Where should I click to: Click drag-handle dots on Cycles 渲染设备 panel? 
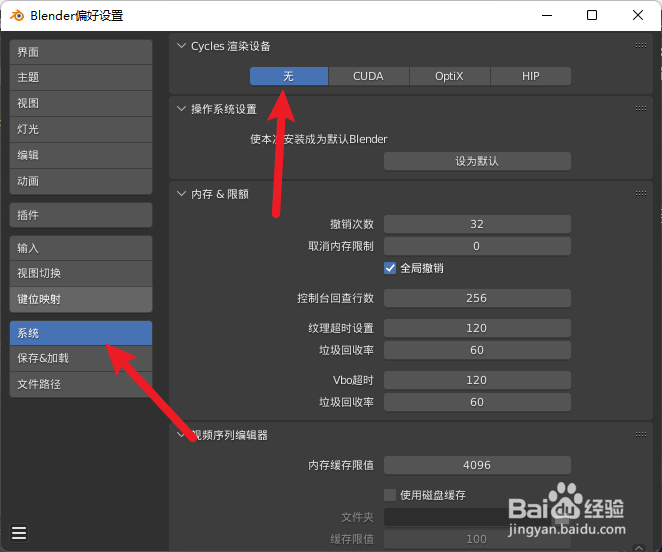640,46
